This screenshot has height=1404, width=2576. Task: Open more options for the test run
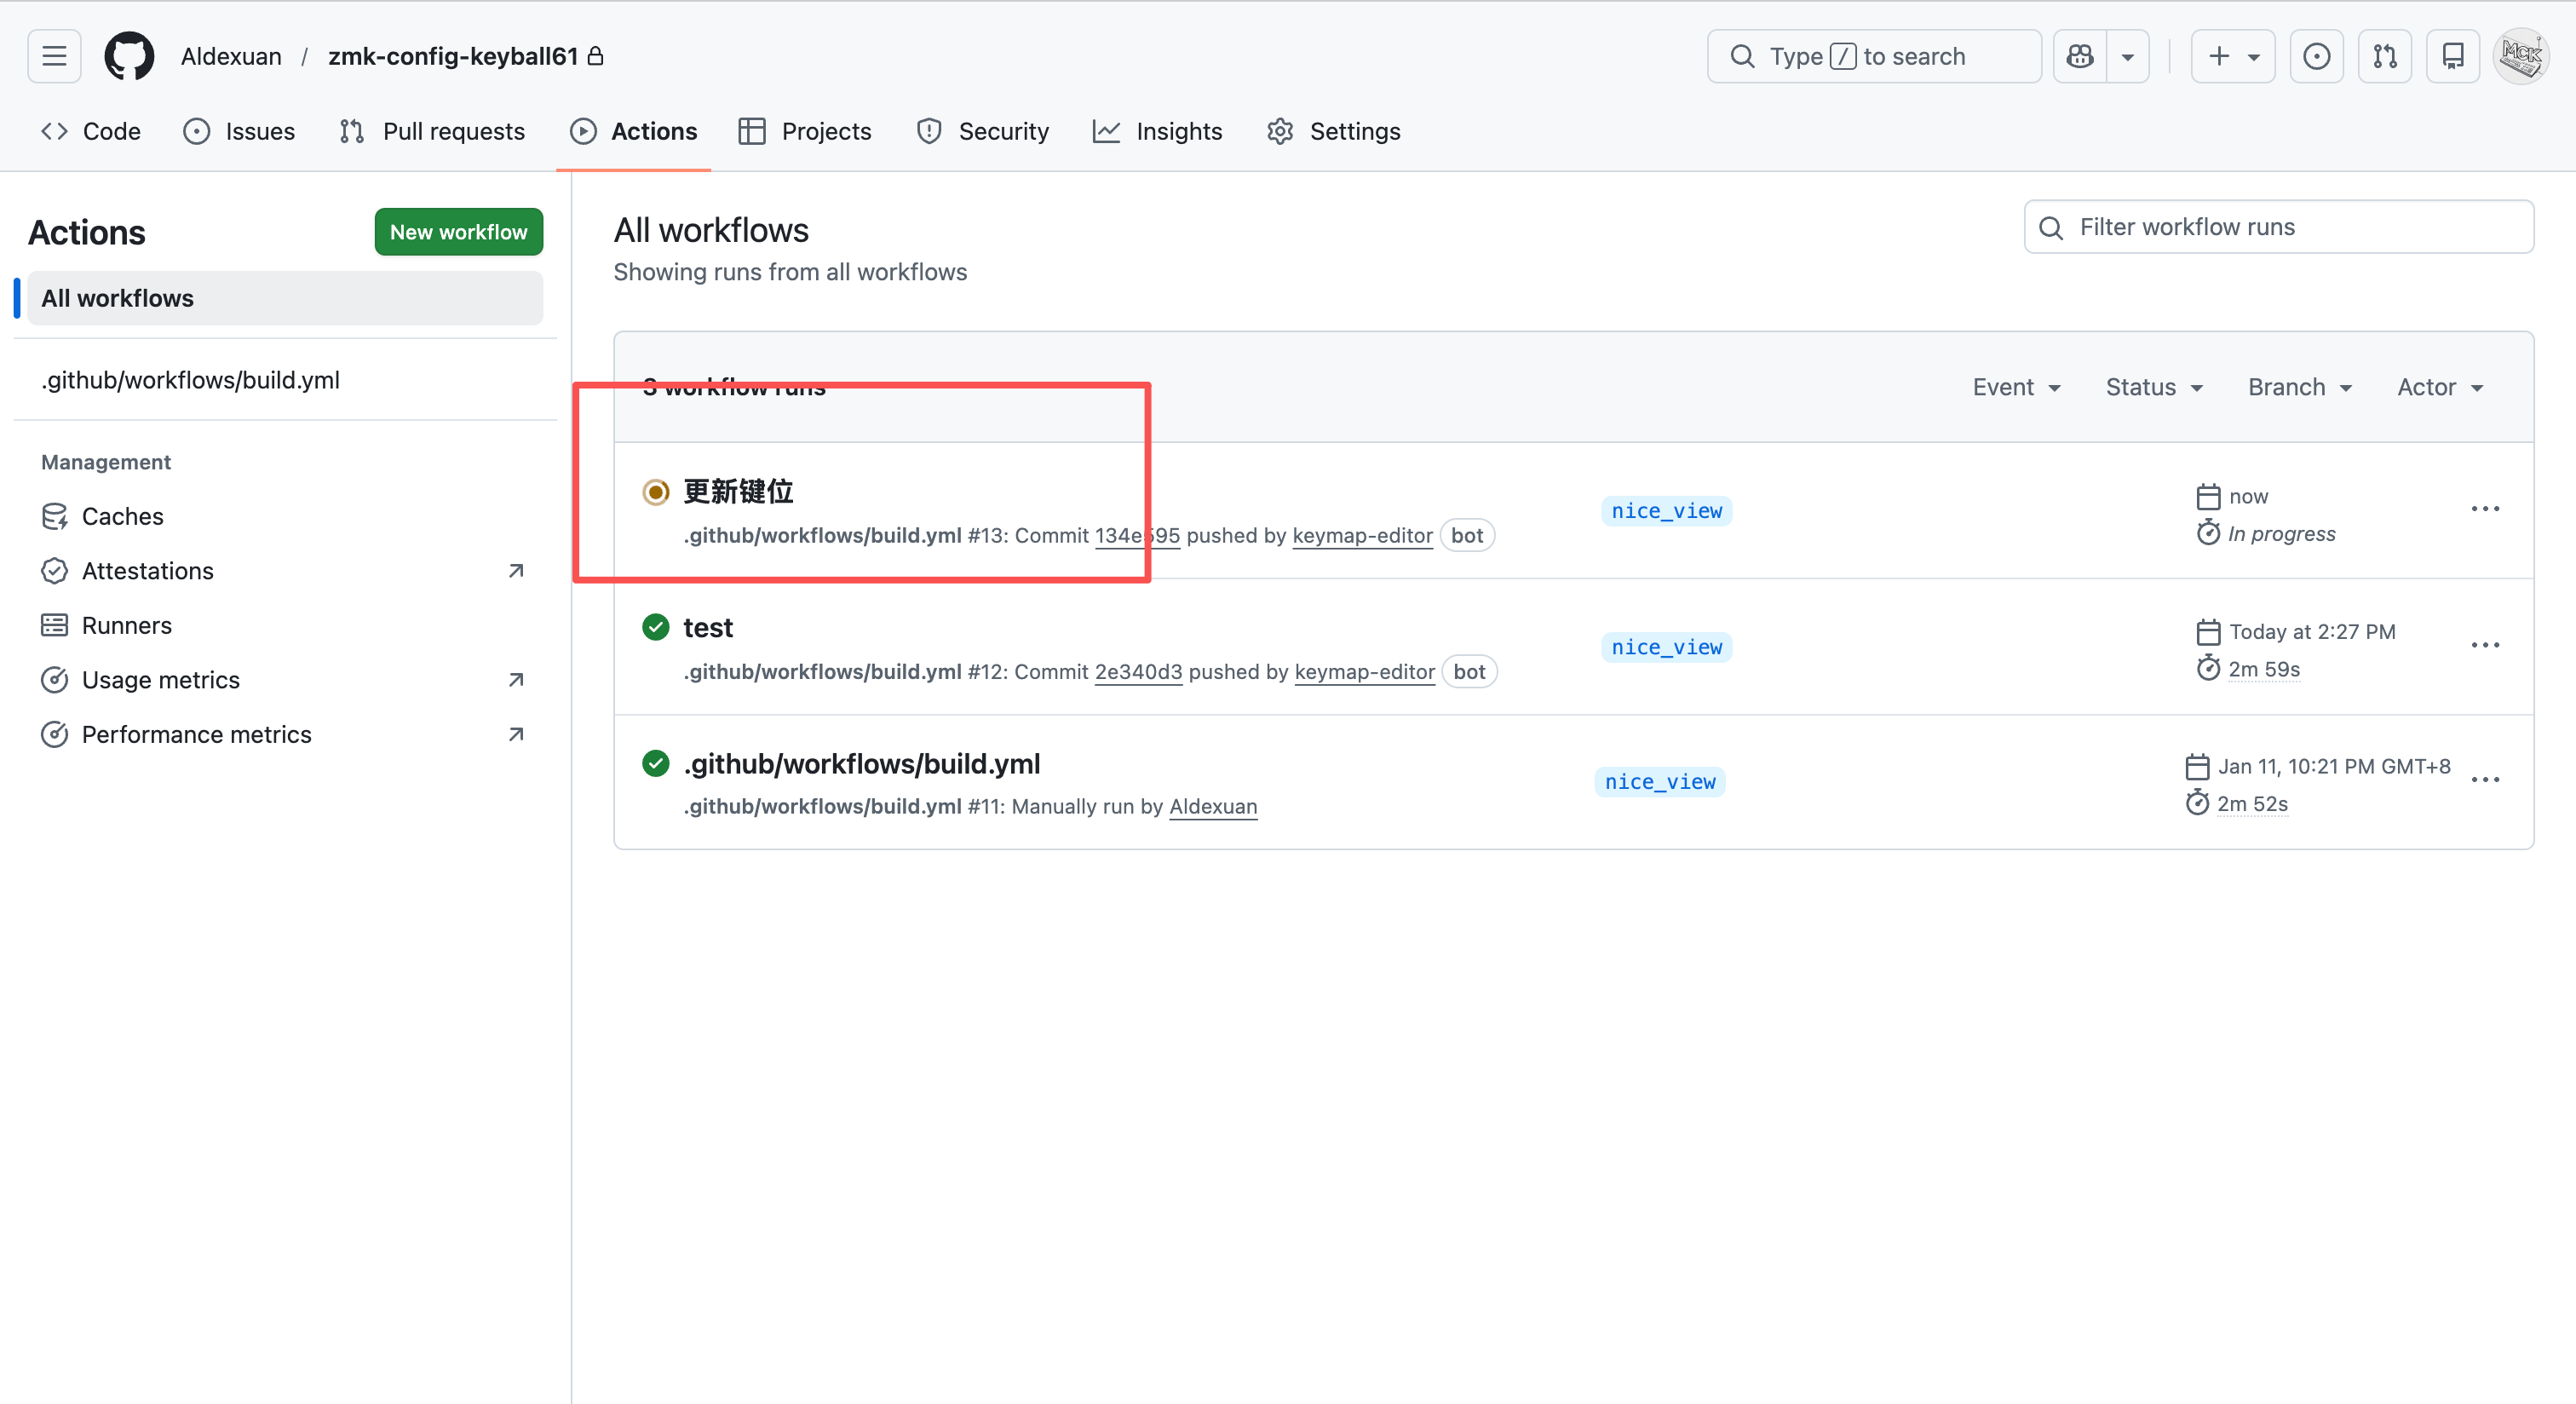click(x=2485, y=645)
